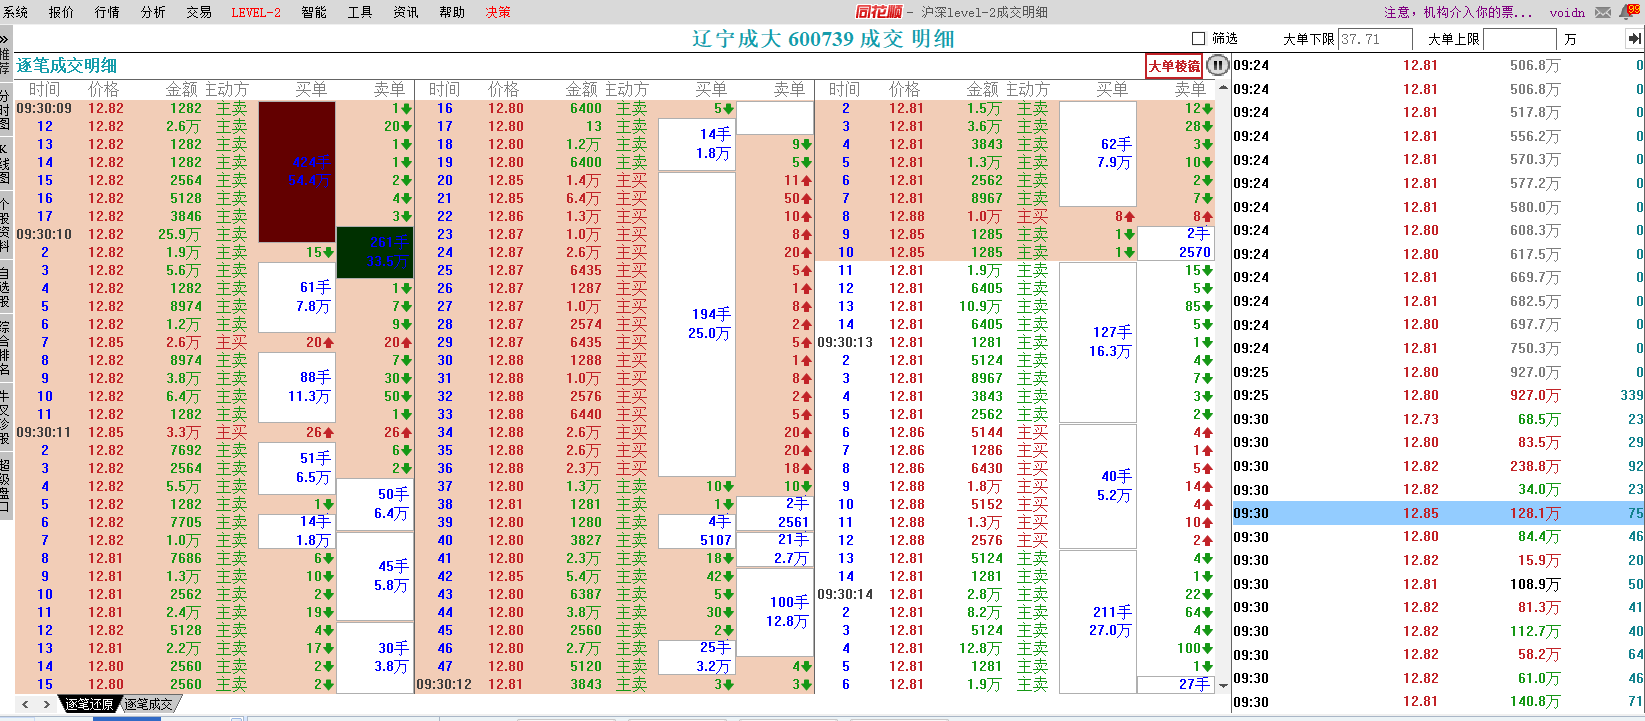Open the 综合排名 sidebar tab
The image size is (1645, 721).
pos(5,348)
